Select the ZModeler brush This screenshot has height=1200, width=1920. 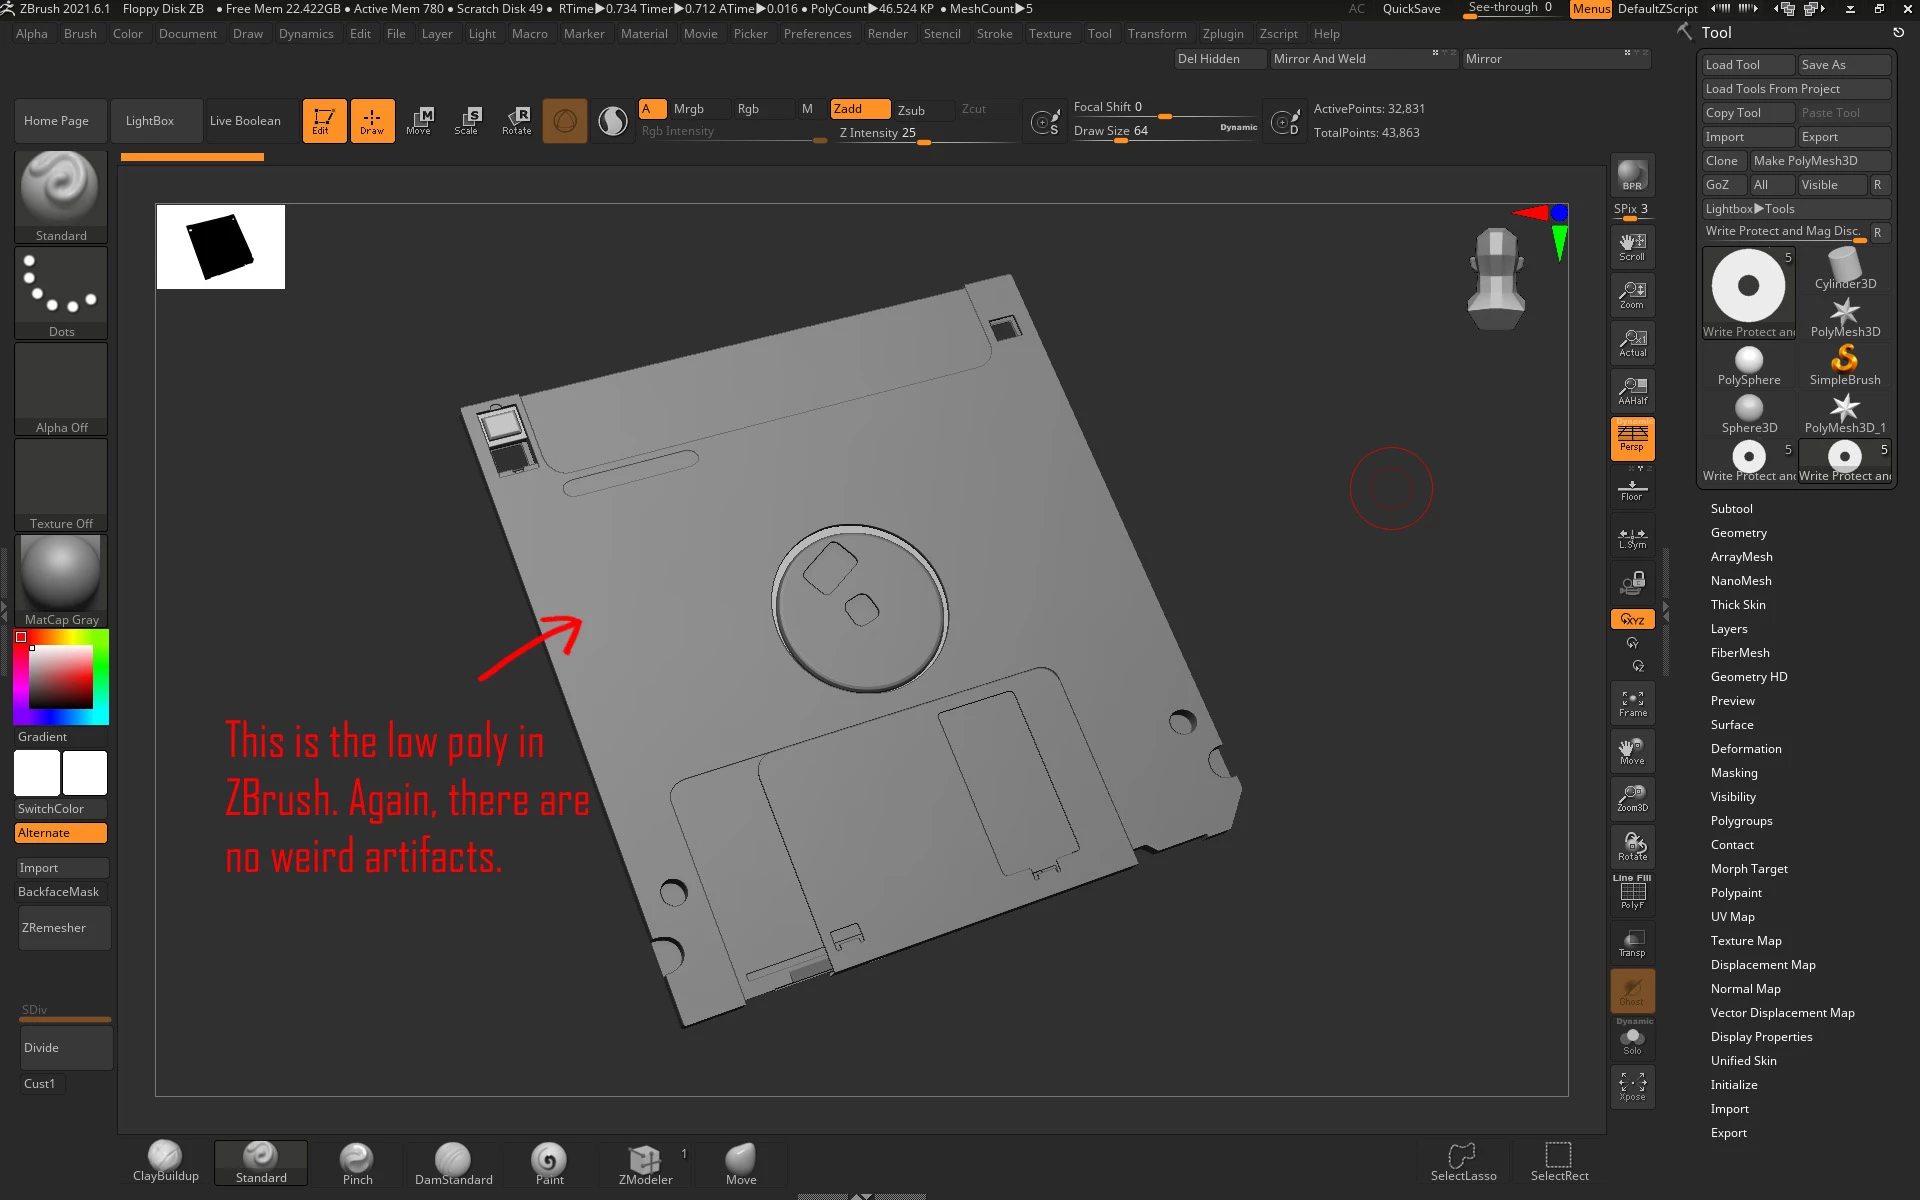click(x=645, y=1163)
